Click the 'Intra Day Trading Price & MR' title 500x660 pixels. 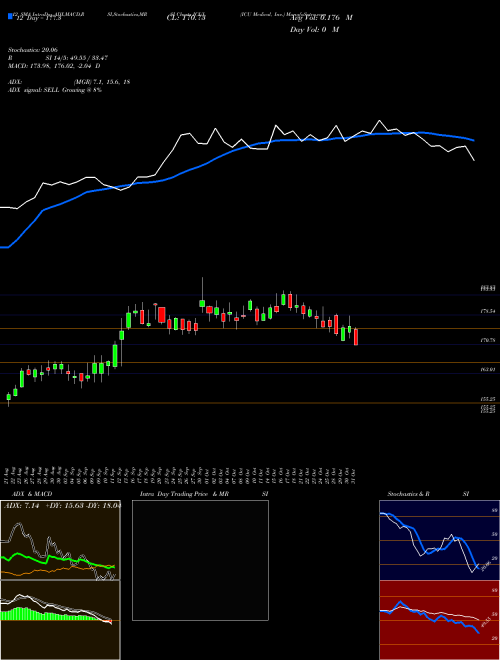(184, 494)
